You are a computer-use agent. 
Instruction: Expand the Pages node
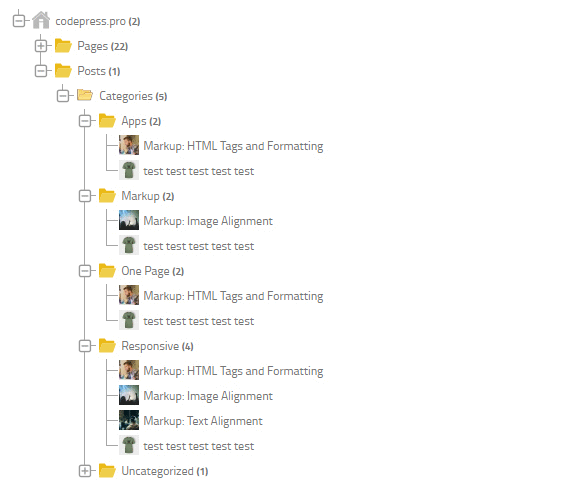(40, 46)
